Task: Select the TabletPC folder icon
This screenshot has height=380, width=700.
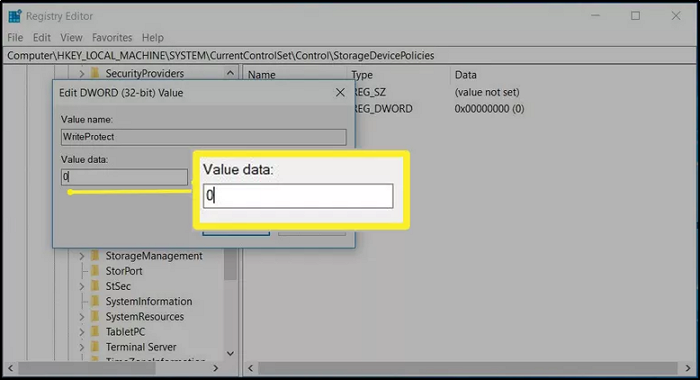Action: (x=95, y=332)
